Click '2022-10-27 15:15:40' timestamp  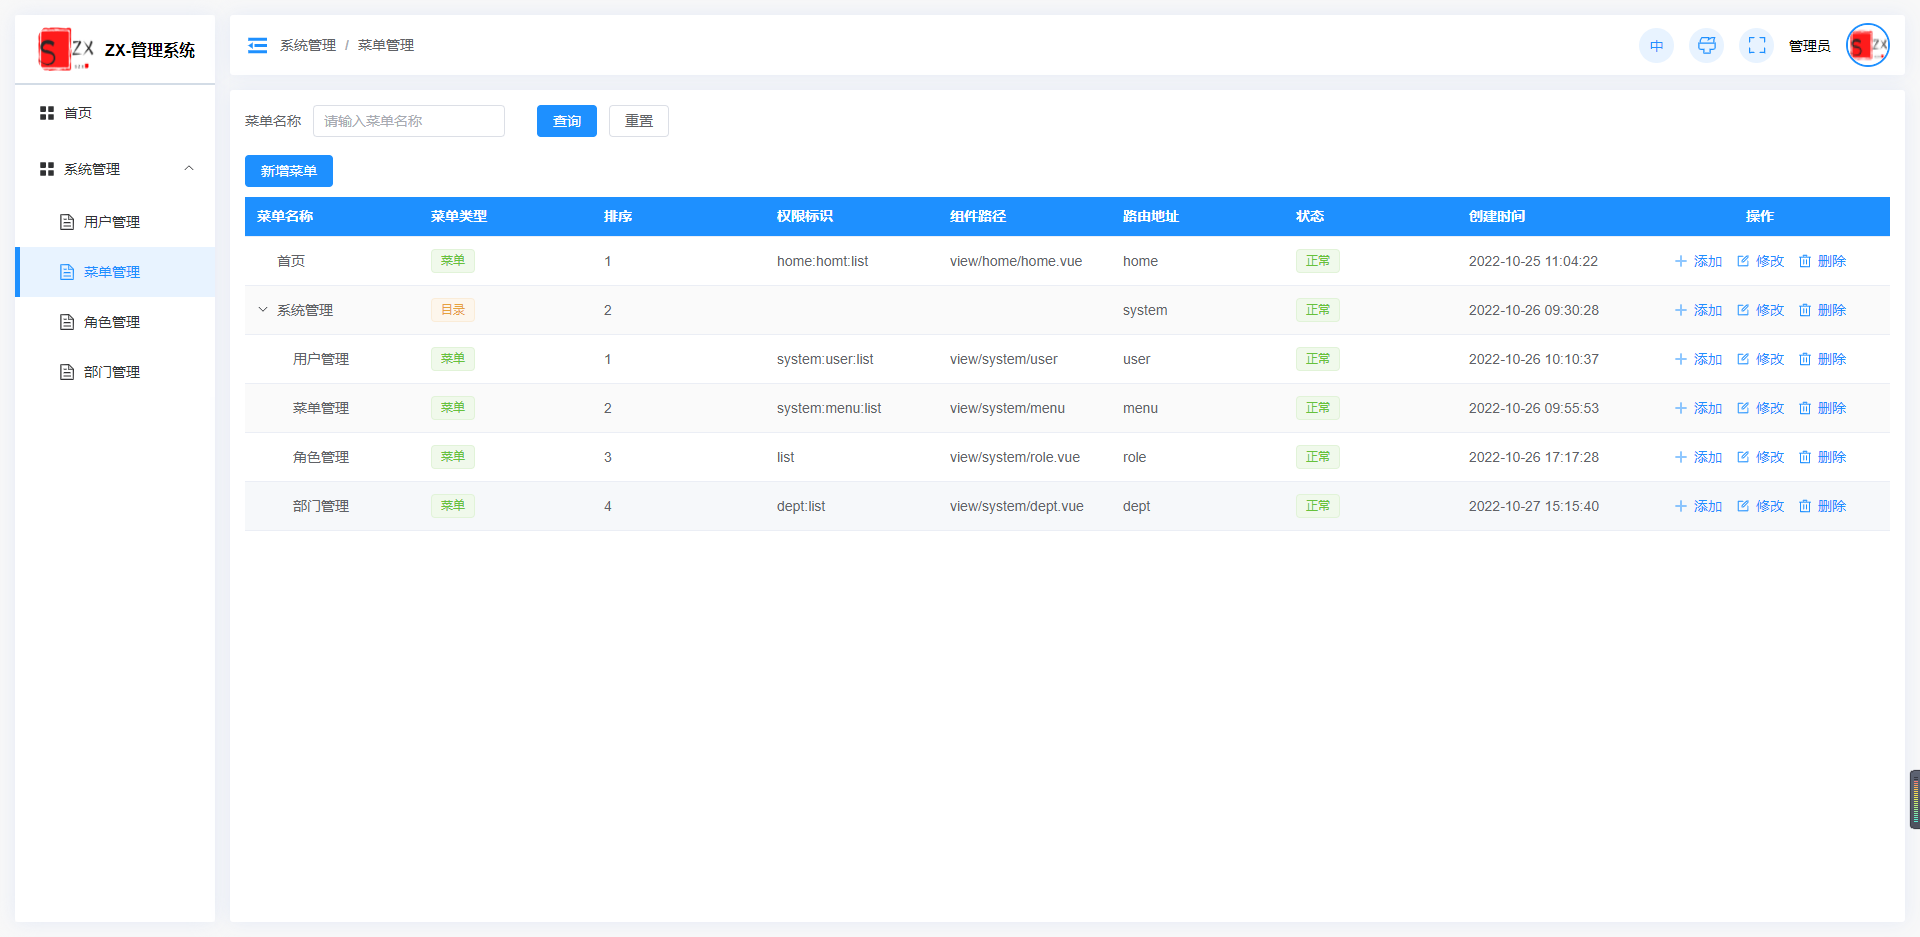(x=1534, y=506)
